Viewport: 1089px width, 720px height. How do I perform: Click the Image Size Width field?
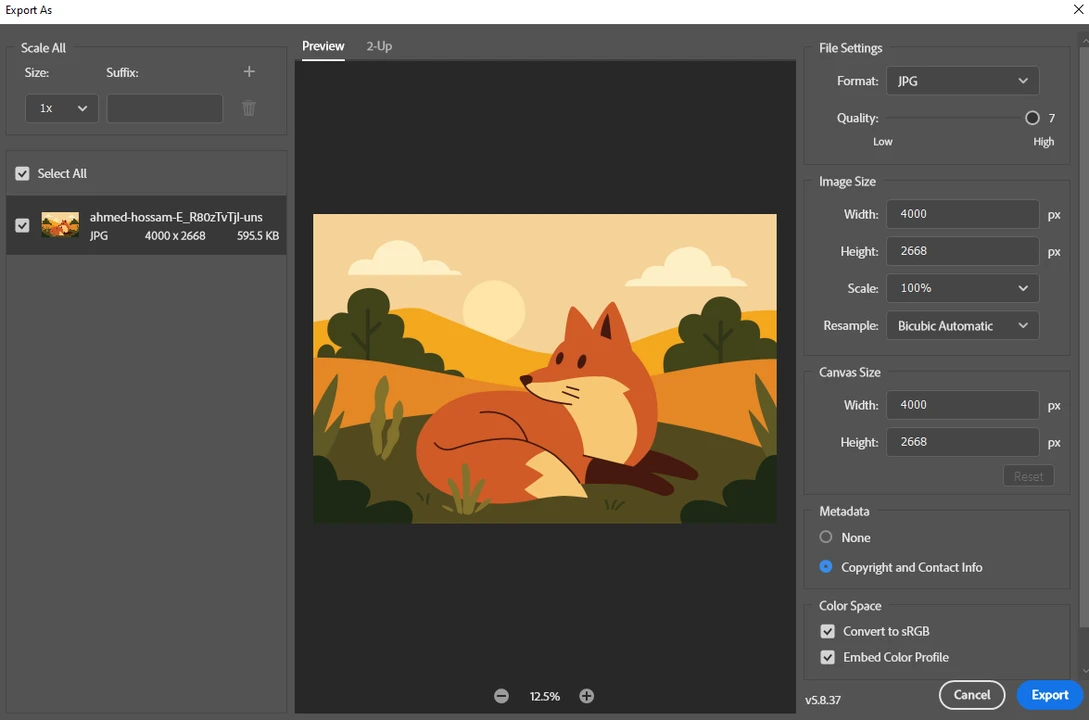pyautogui.click(x=963, y=214)
